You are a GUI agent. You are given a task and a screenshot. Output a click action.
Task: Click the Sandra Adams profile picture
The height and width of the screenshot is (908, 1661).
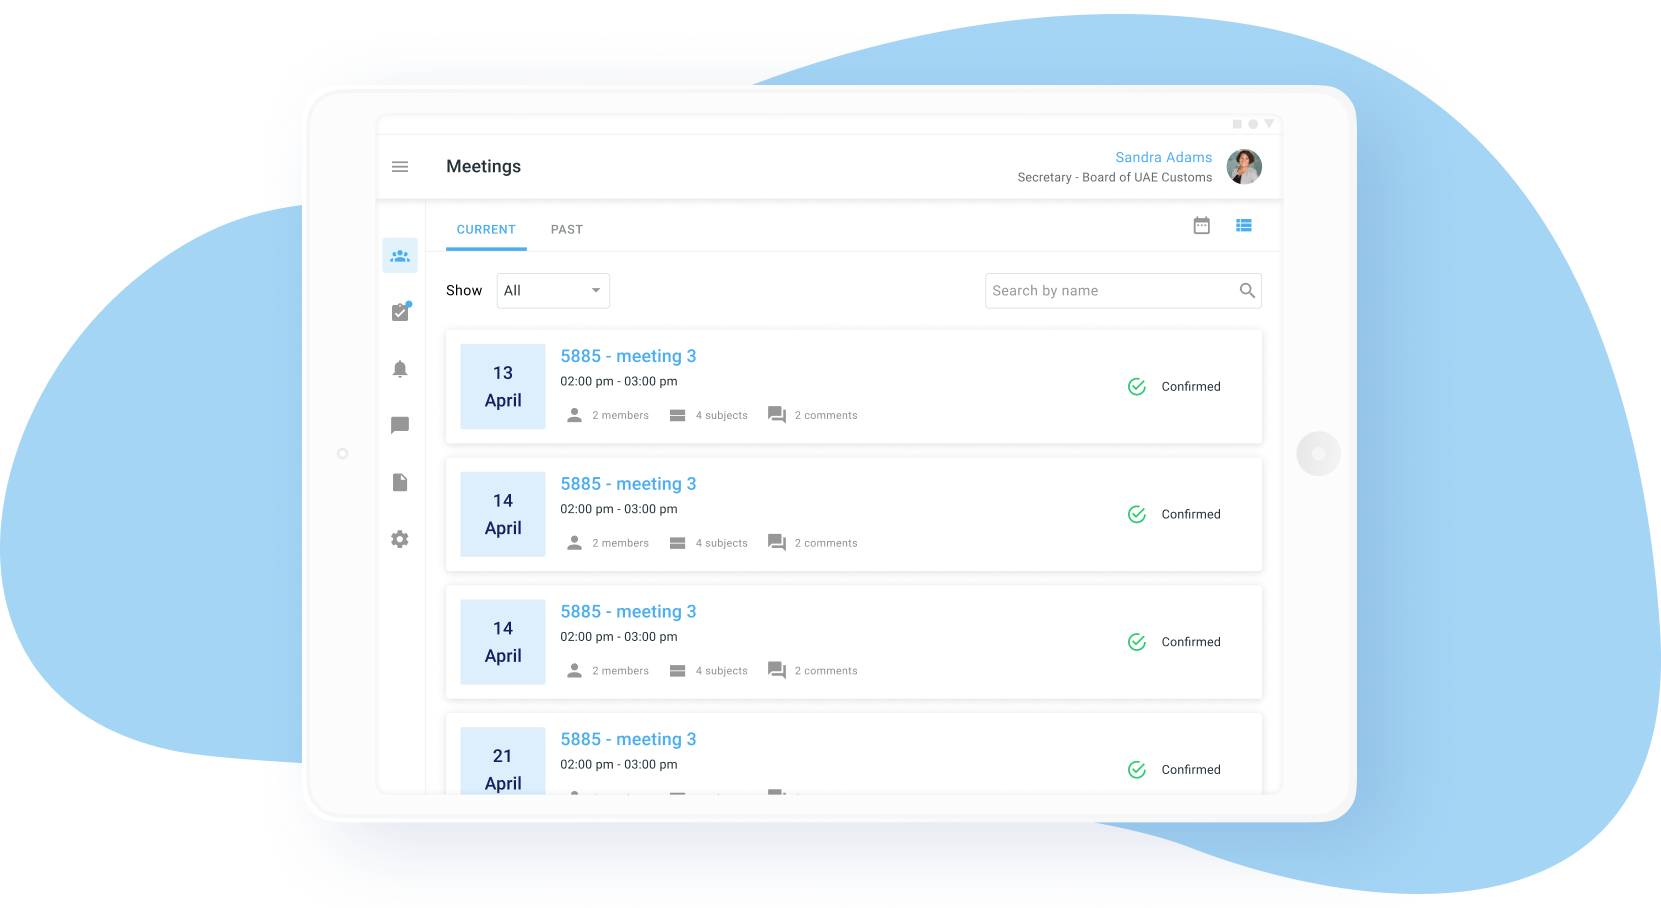(1244, 167)
